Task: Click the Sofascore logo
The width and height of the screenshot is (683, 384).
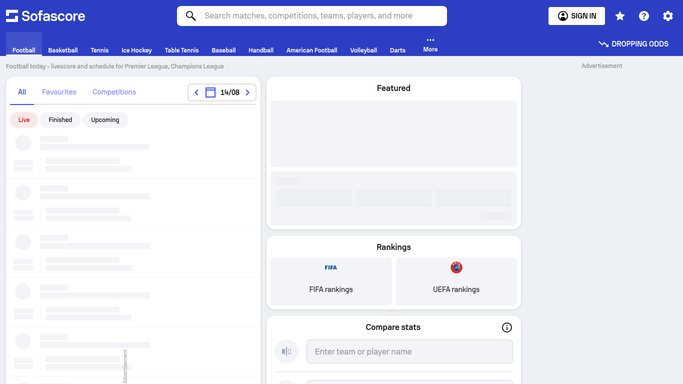Action: pos(45,16)
